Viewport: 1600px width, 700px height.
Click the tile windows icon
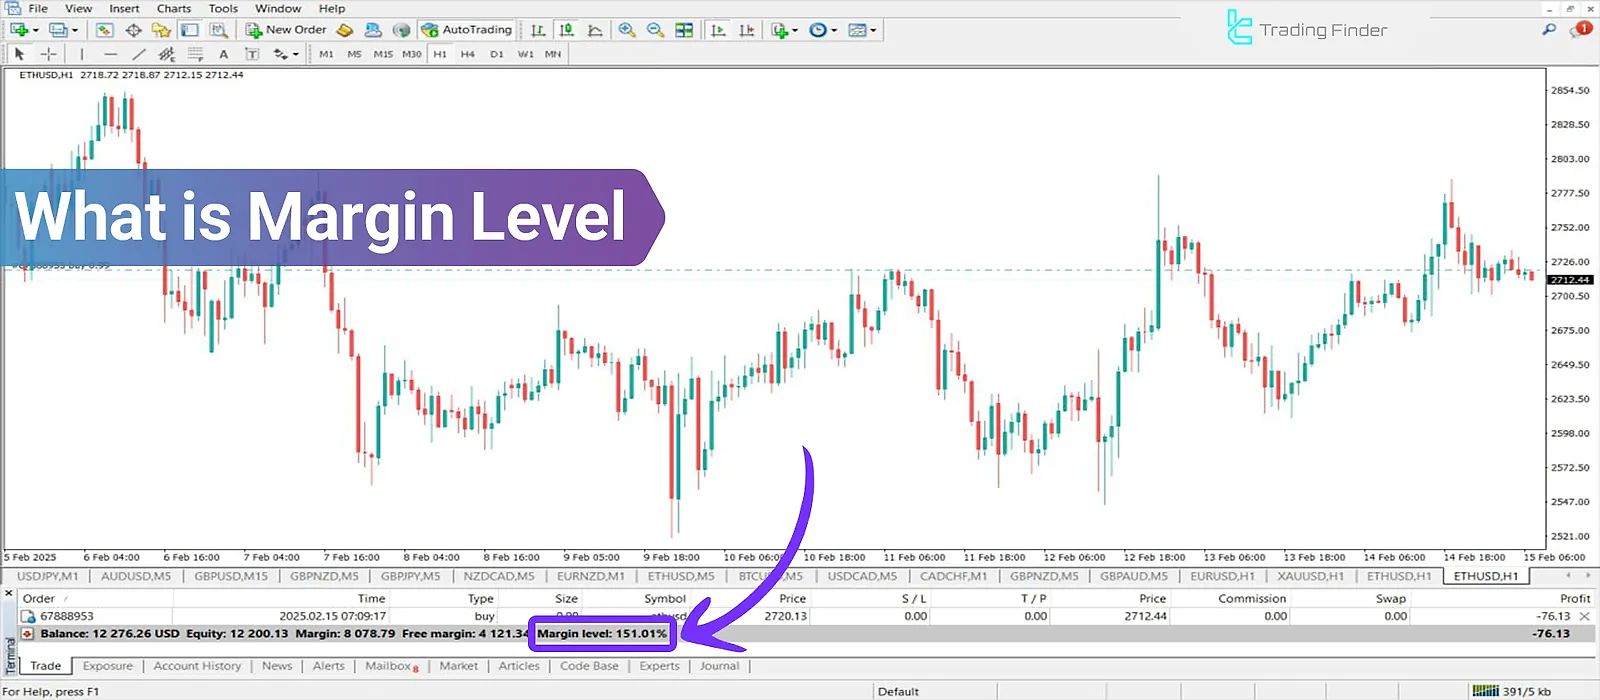(684, 30)
